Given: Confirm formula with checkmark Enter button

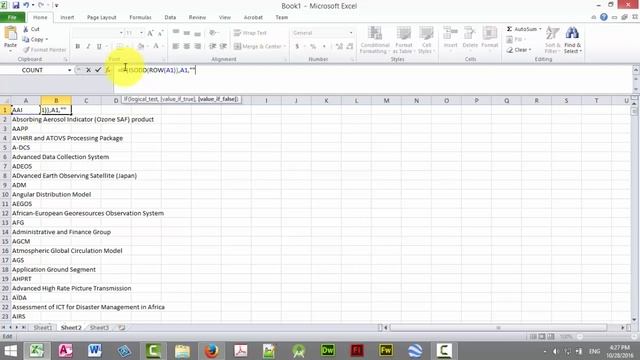Looking at the screenshot, I should tap(98, 70).
